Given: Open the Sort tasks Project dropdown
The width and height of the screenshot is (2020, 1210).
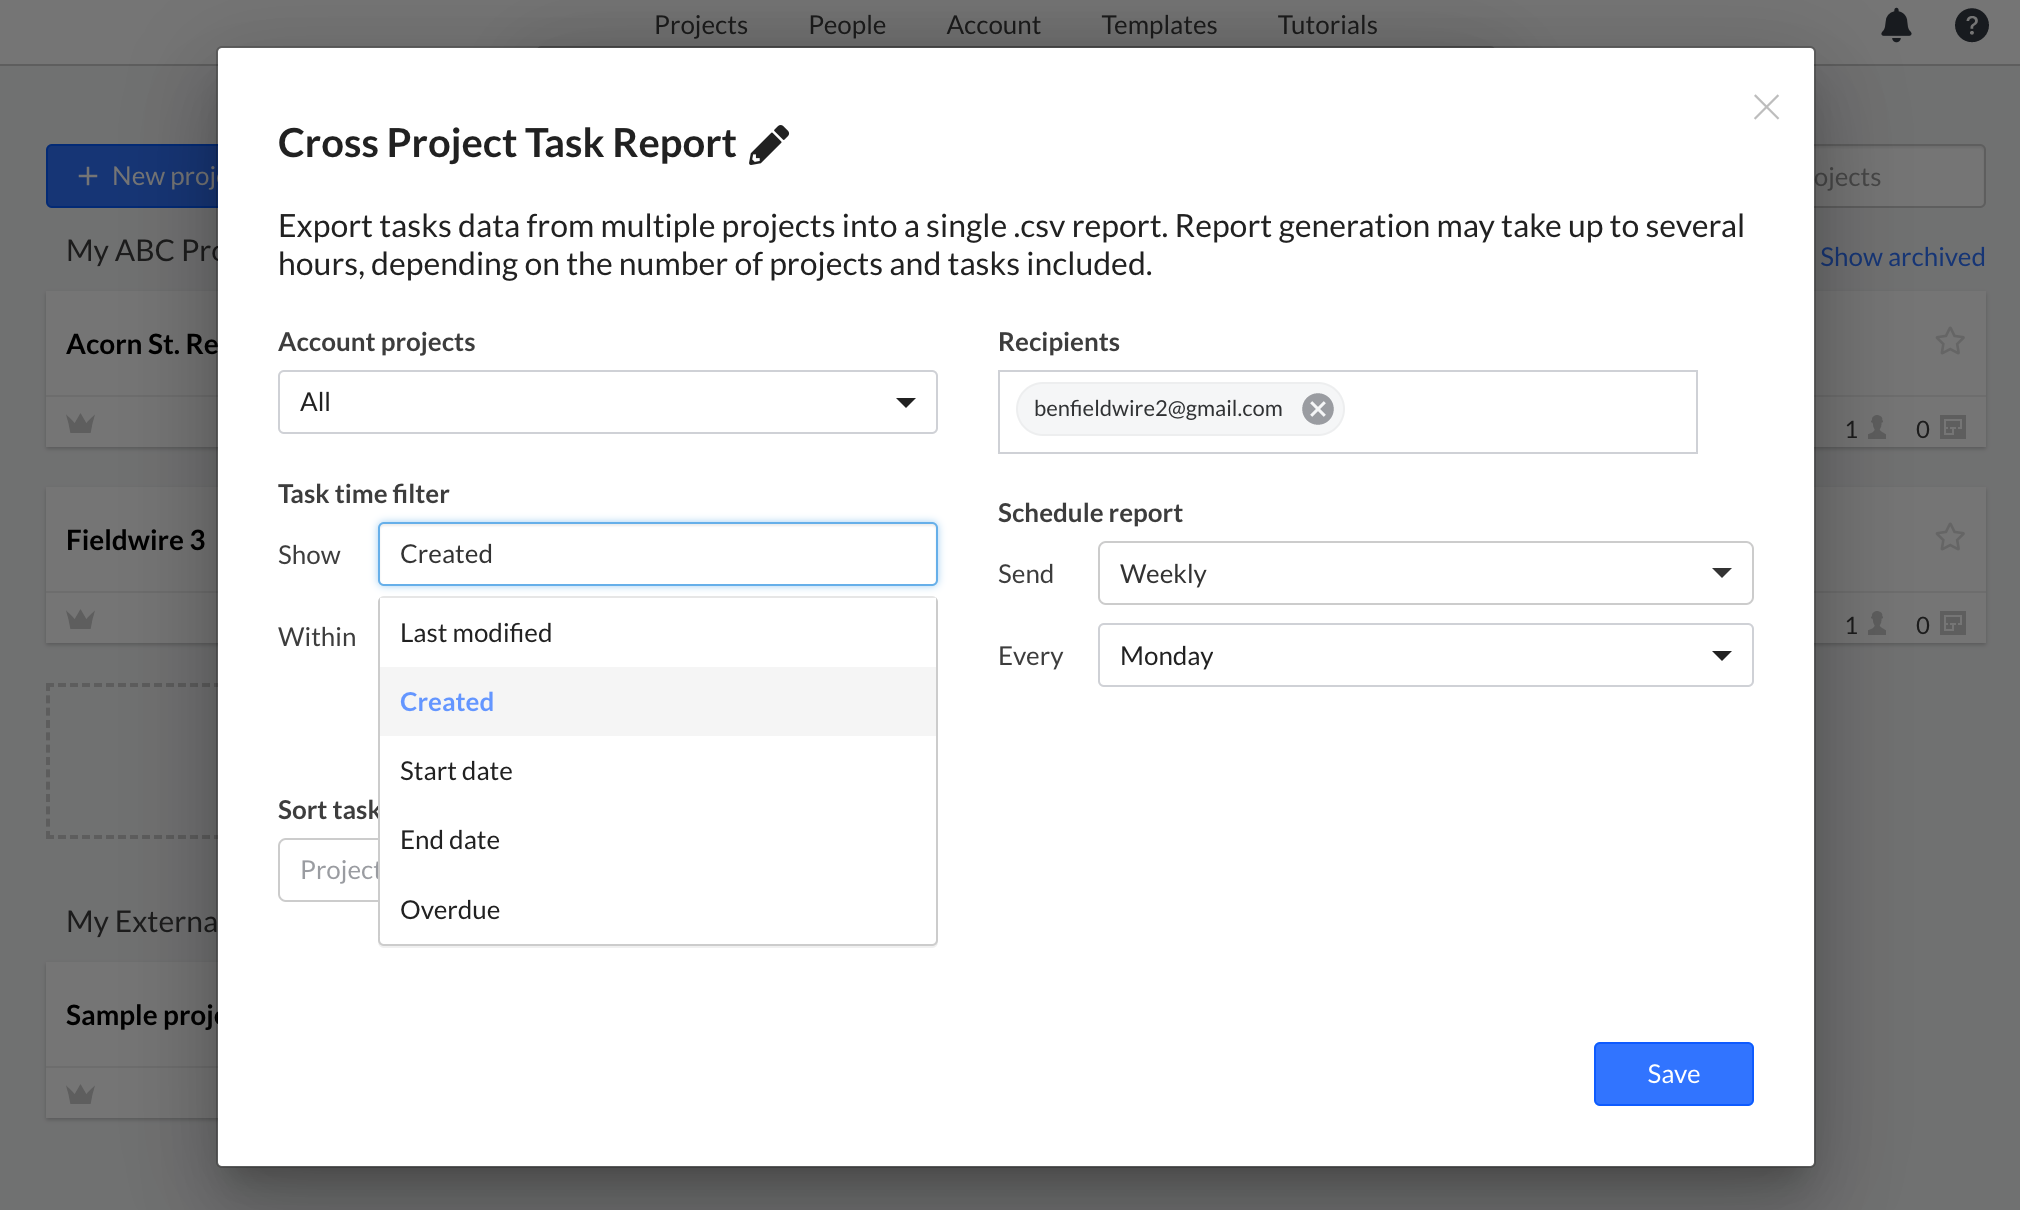Looking at the screenshot, I should [x=329, y=870].
